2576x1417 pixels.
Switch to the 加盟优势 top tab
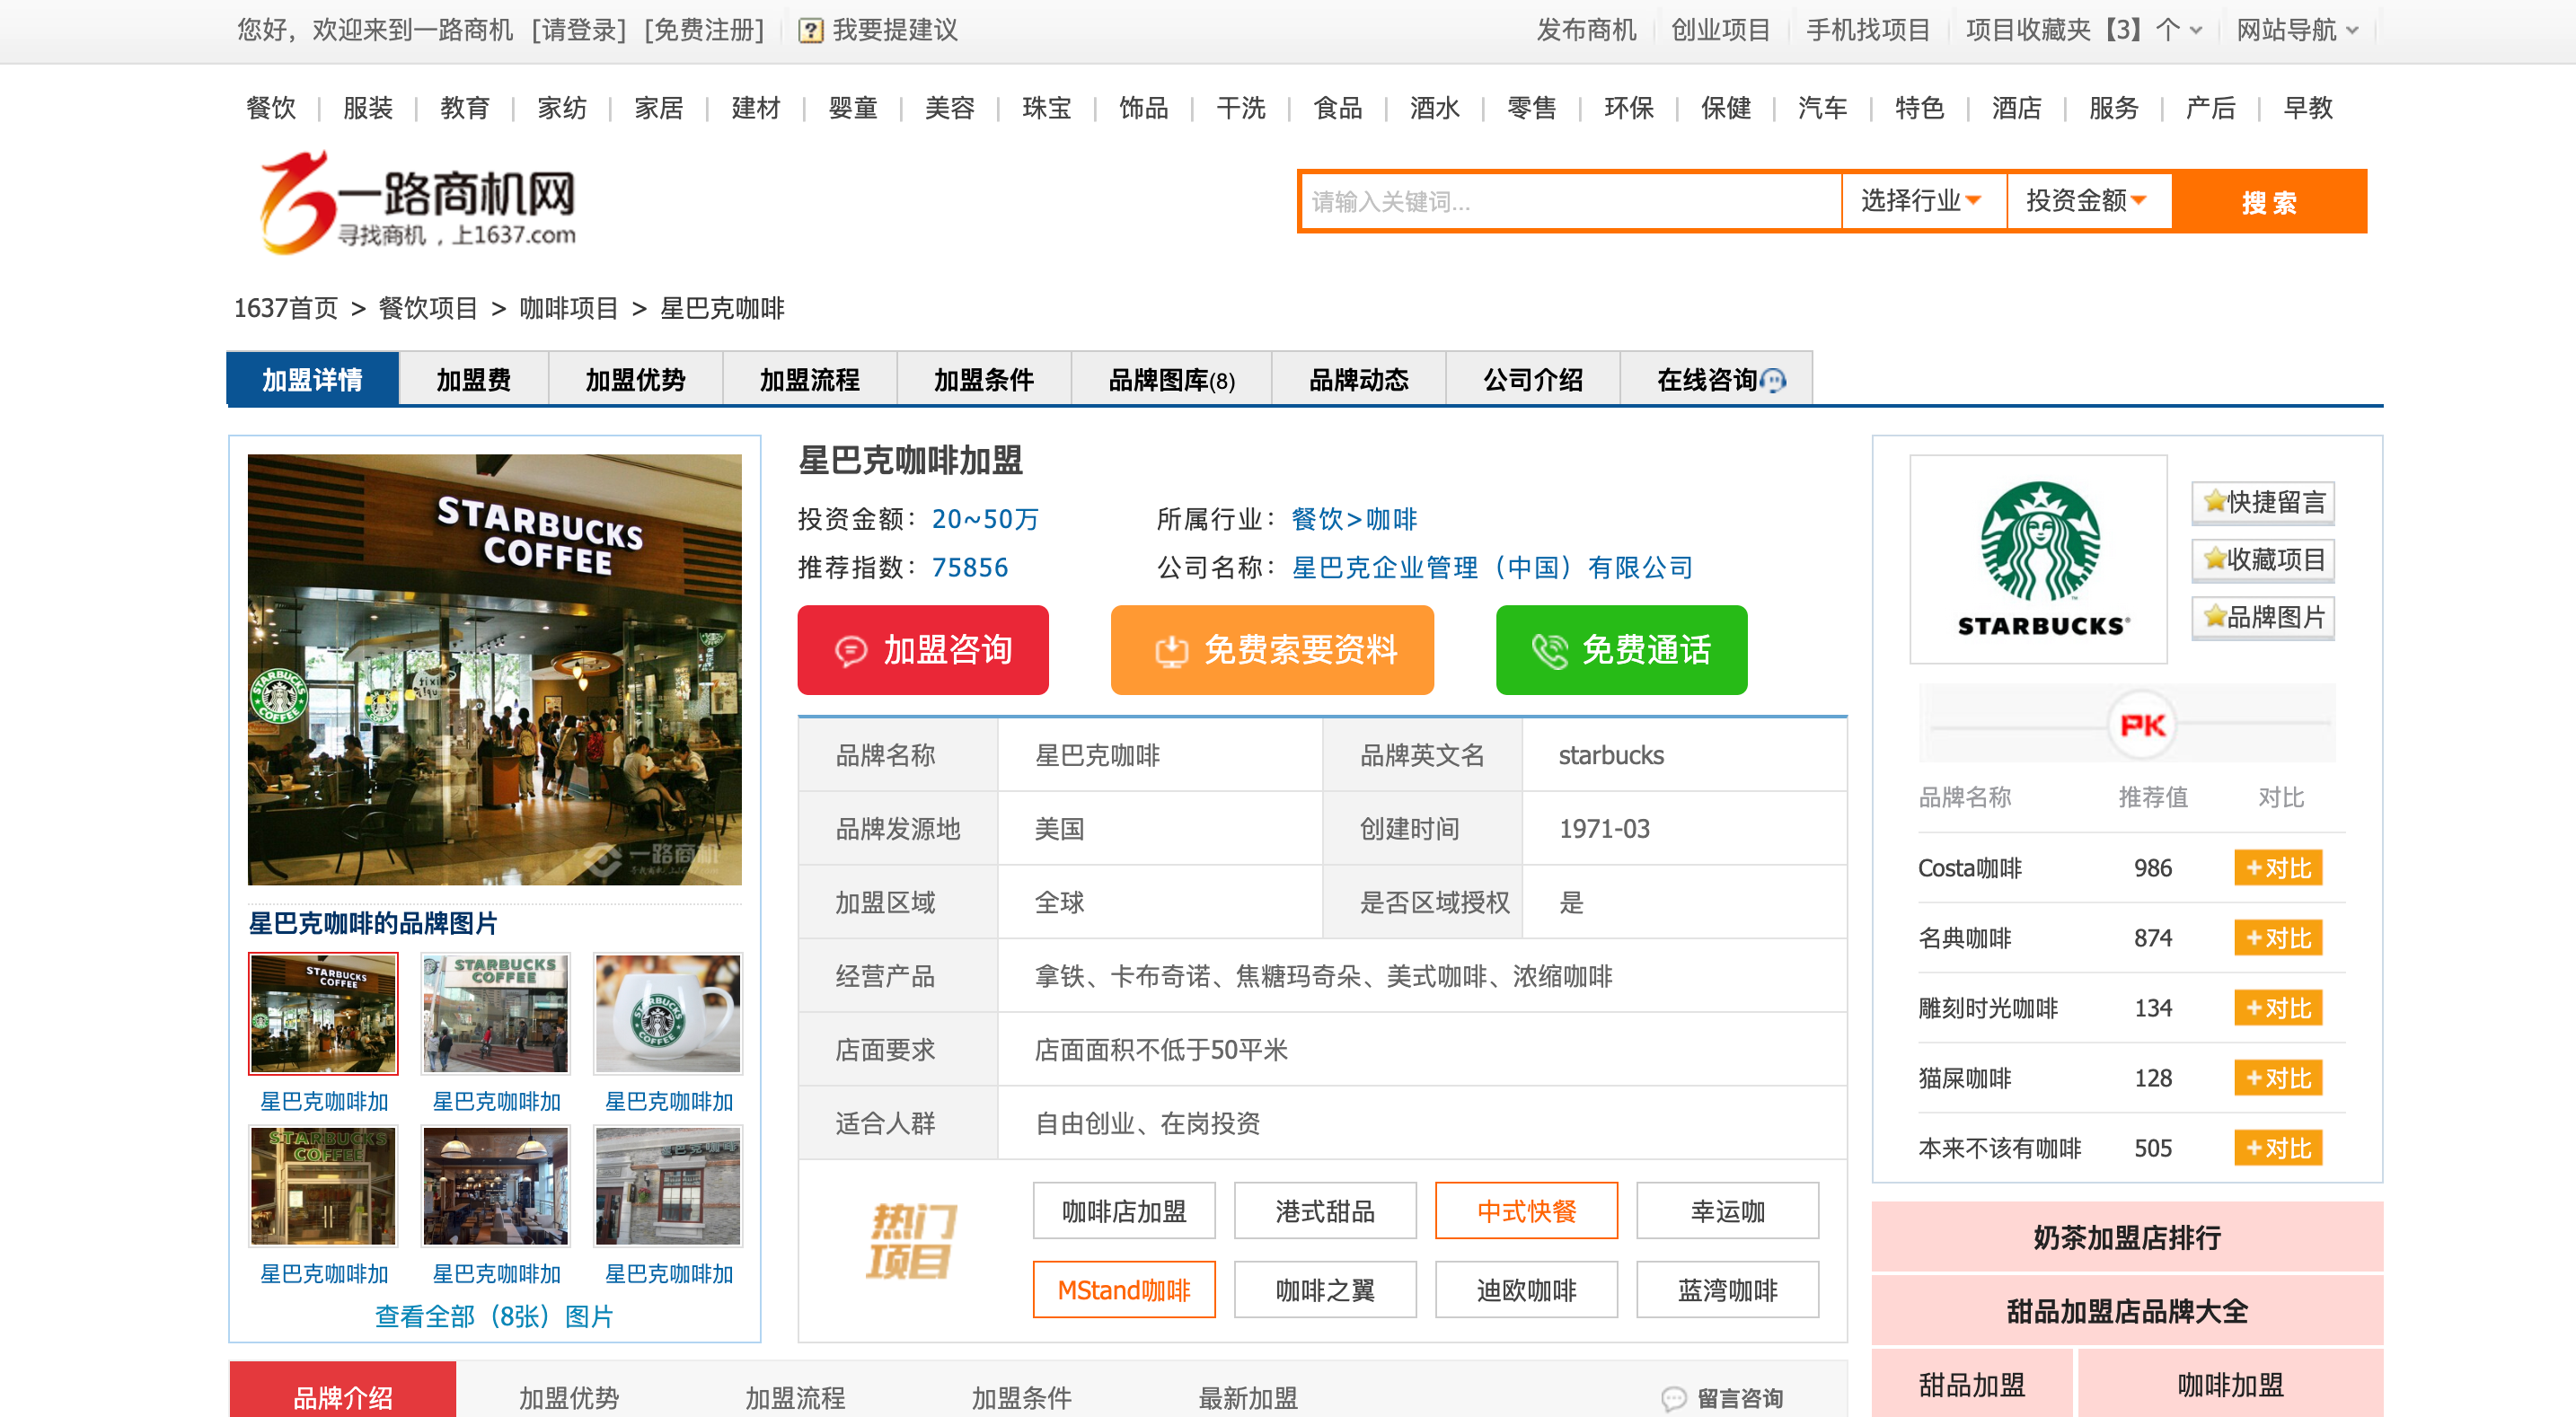(635, 380)
